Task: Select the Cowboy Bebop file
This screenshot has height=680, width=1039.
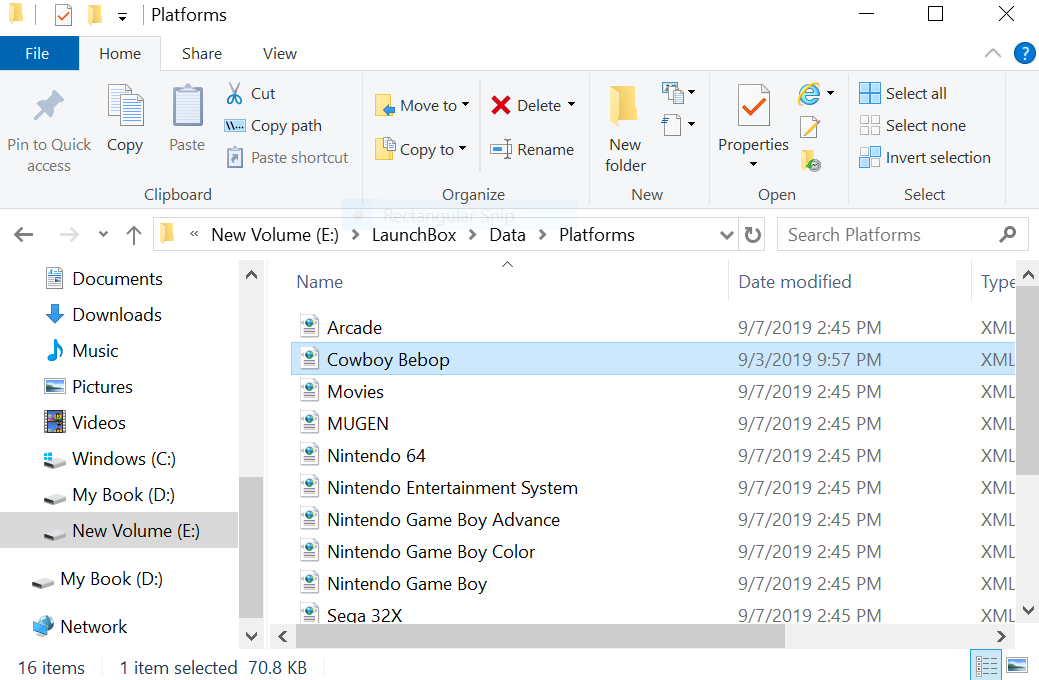Action: 653,359
